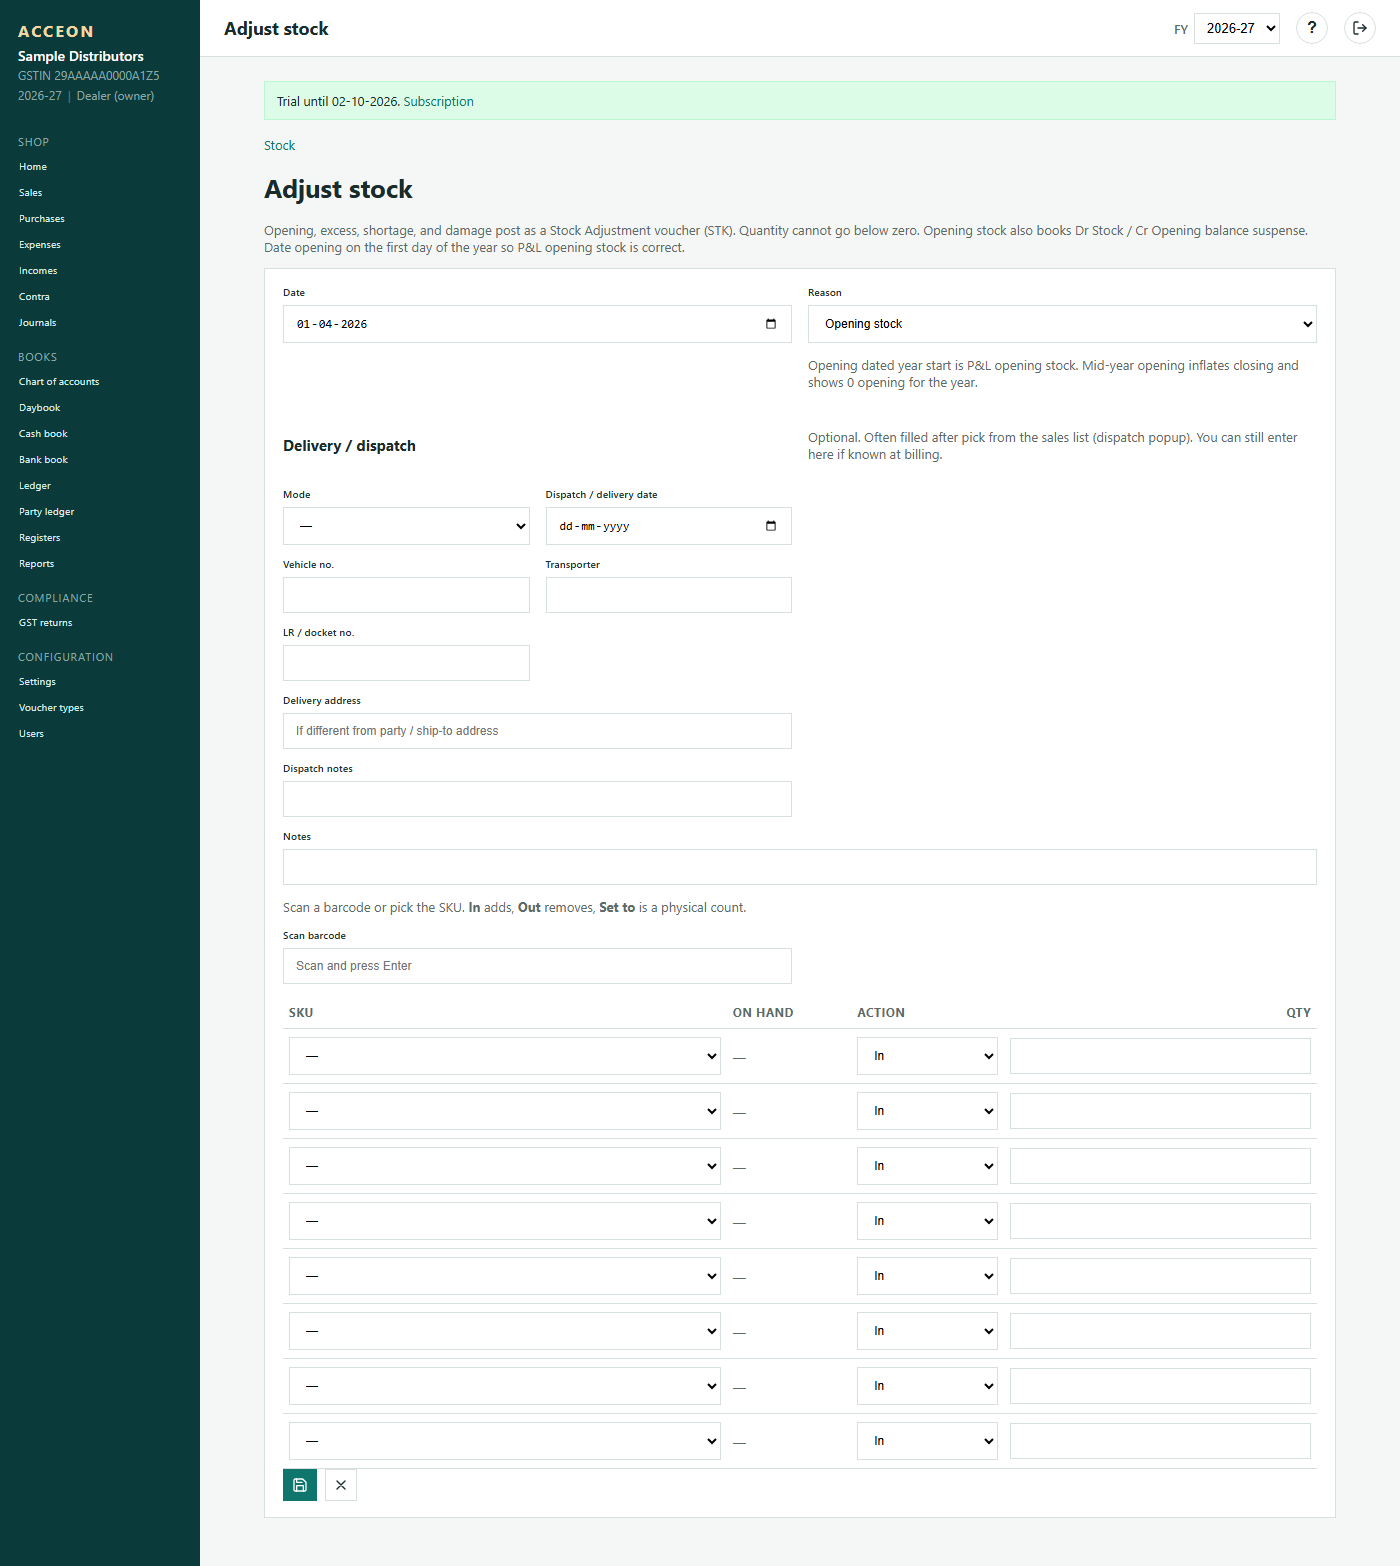The width and height of the screenshot is (1400, 1566).
Task: Open Incomes from the sidebar
Action: 38,271
